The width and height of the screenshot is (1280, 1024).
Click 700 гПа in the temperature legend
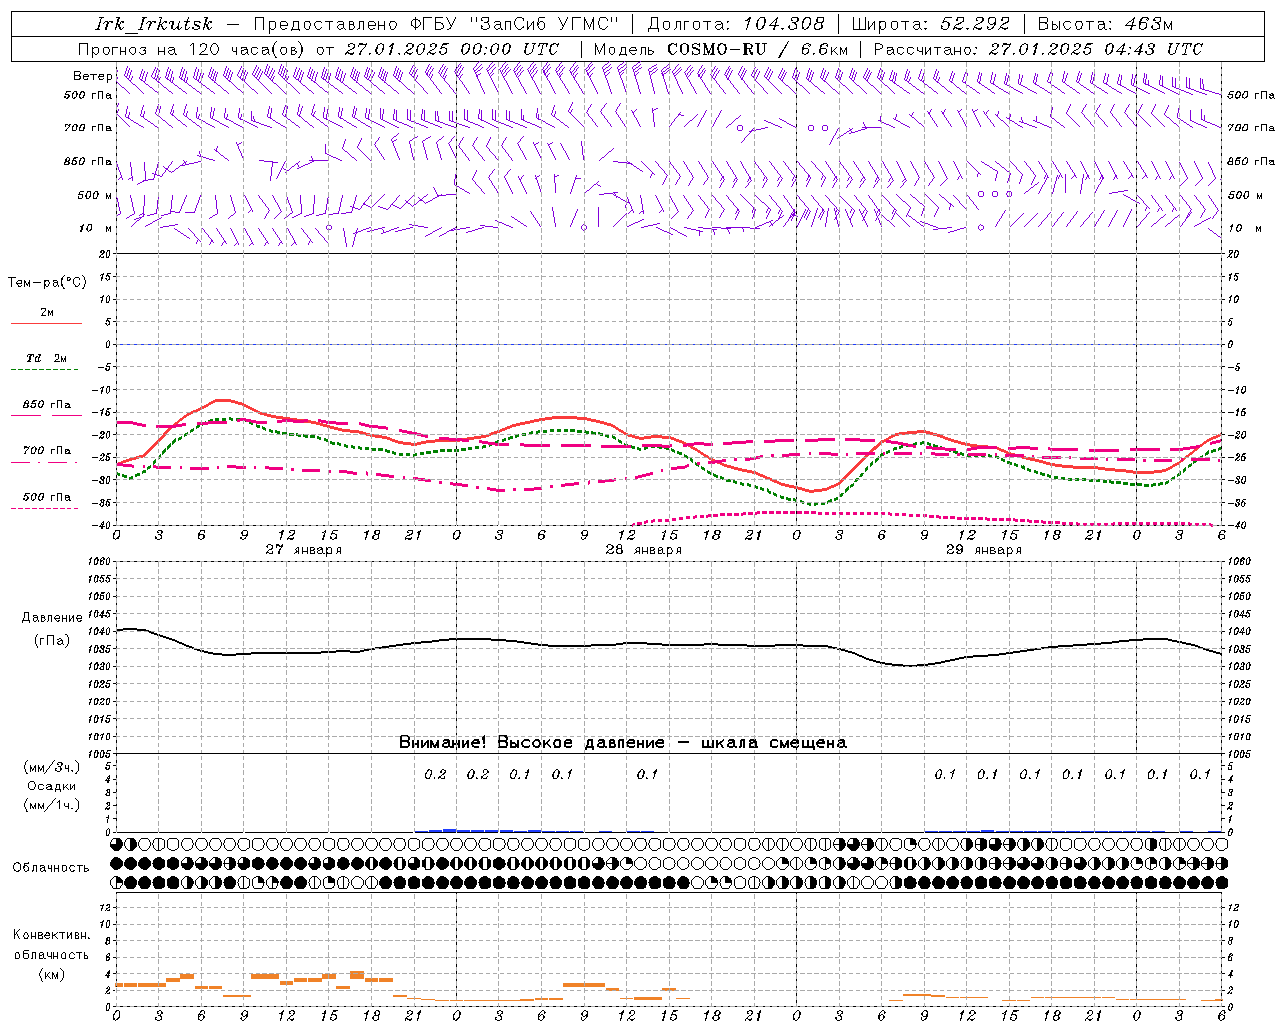47,450
